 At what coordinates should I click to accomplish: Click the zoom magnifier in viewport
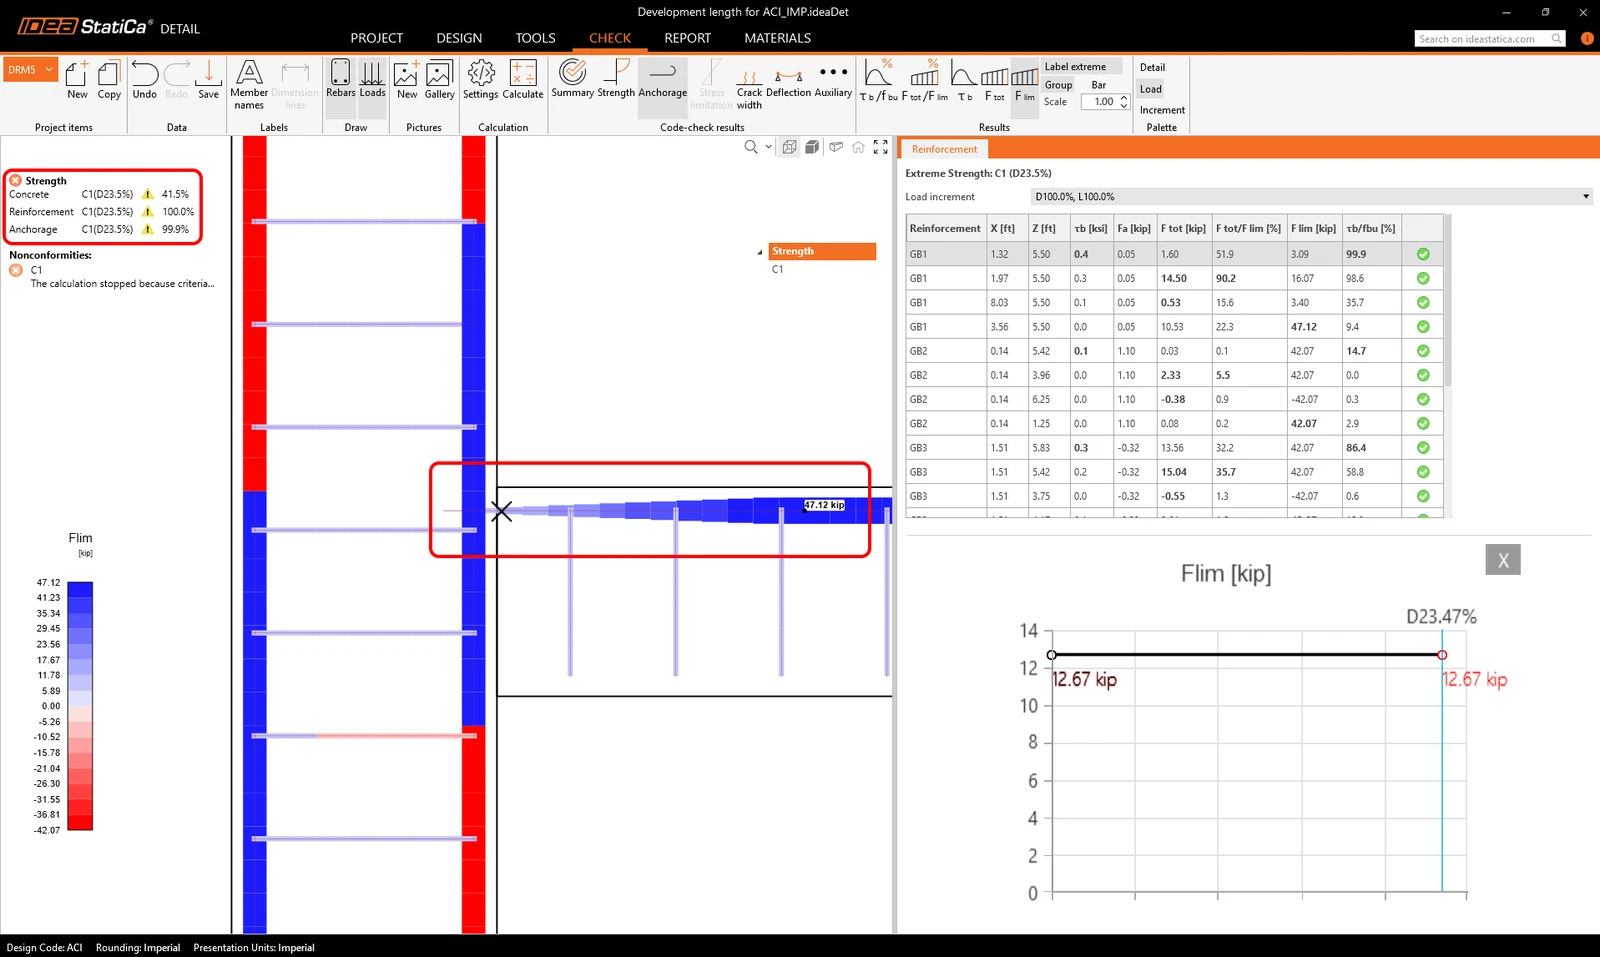(x=751, y=147)
